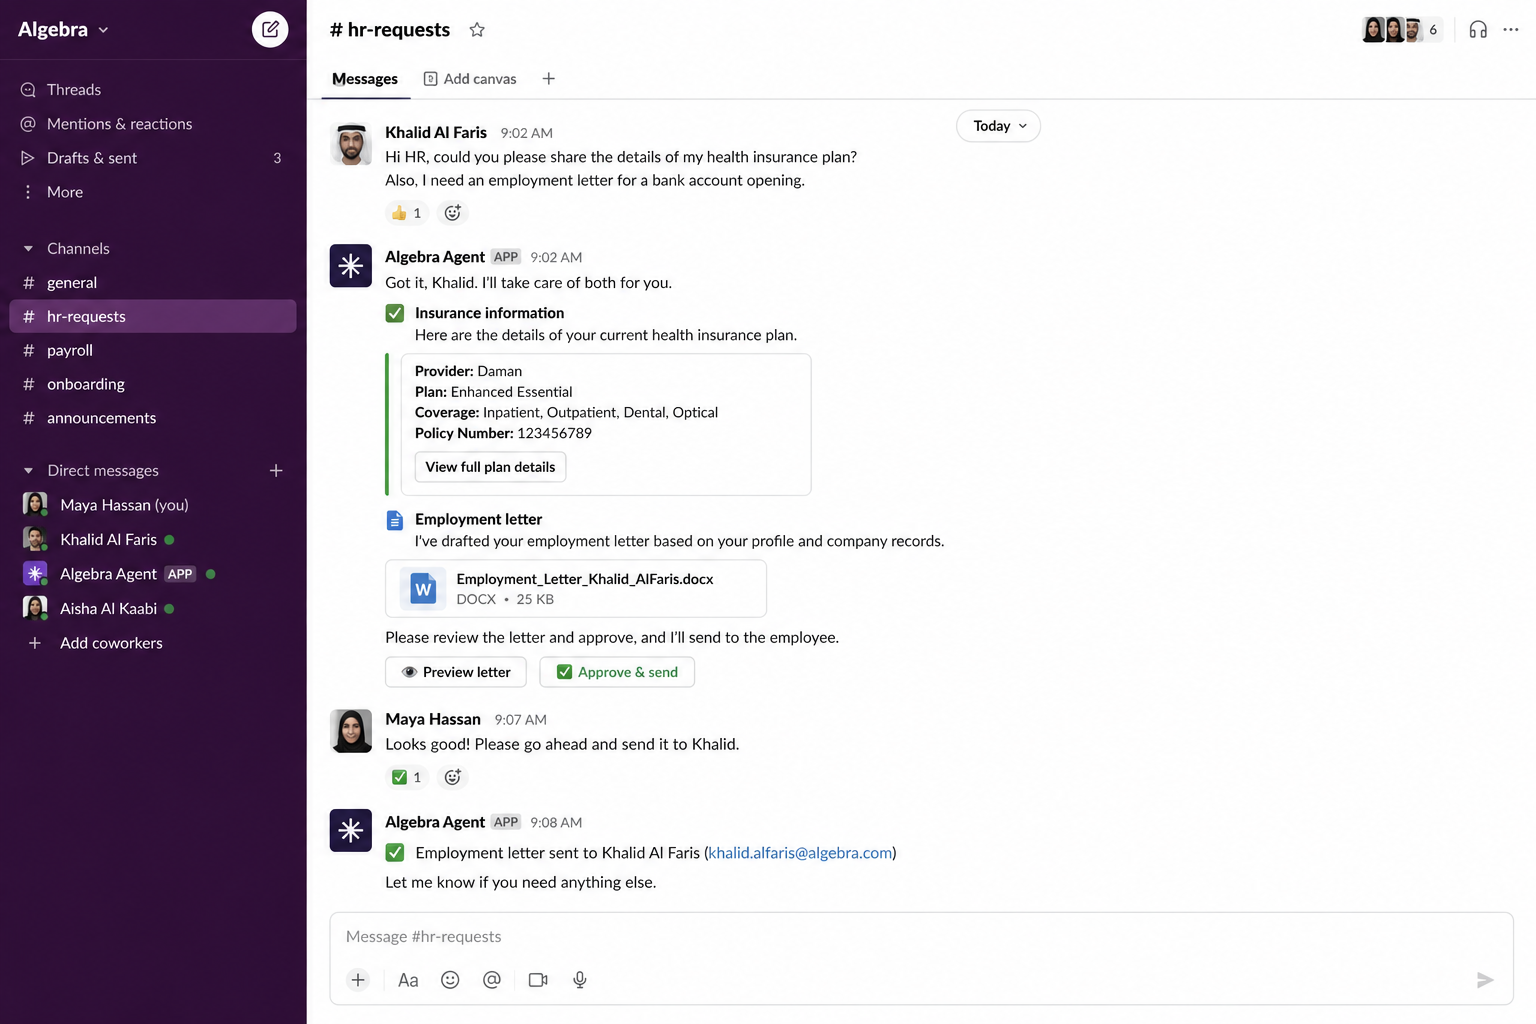
Task: Click Approve & send button
Action: (x=617, y=672)
